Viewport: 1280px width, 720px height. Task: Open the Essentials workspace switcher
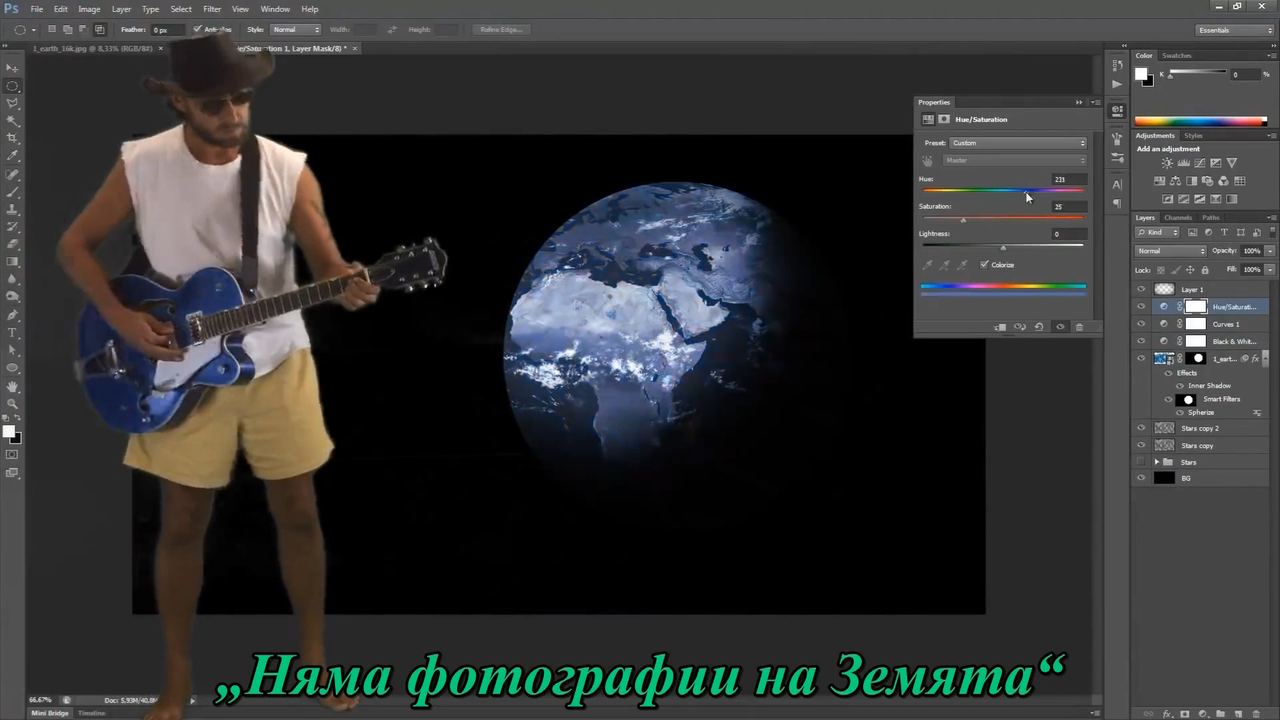click(x=1234, y=30)
